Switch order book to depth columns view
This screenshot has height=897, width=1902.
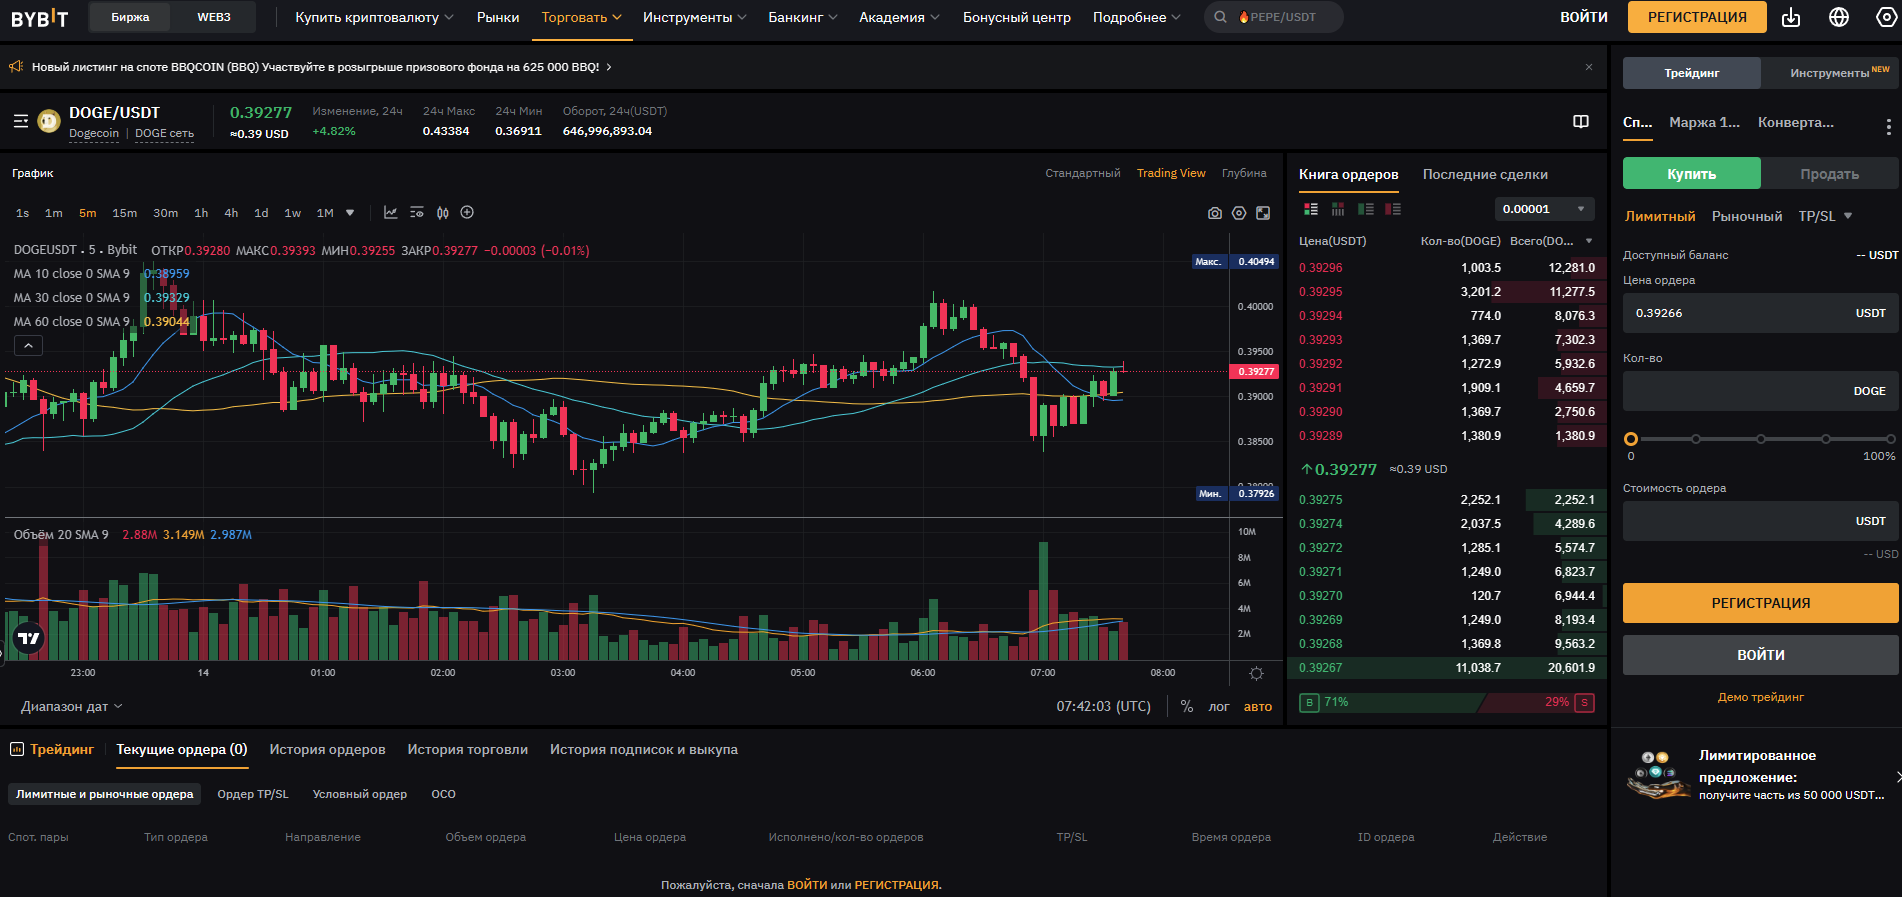(x=1338, y=209)
